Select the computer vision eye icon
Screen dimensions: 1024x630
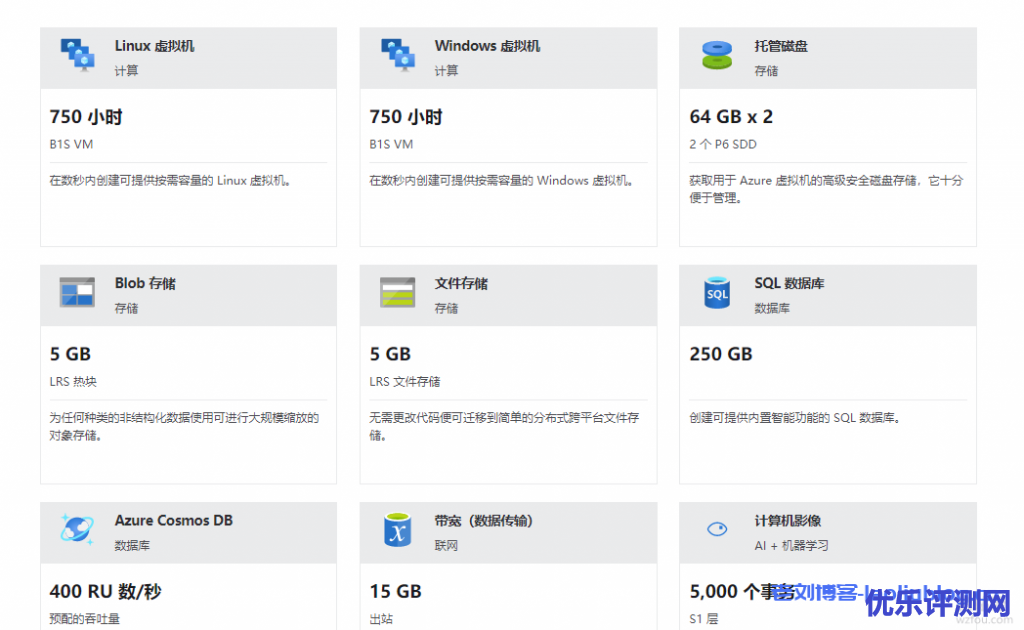tap(717, 529)
